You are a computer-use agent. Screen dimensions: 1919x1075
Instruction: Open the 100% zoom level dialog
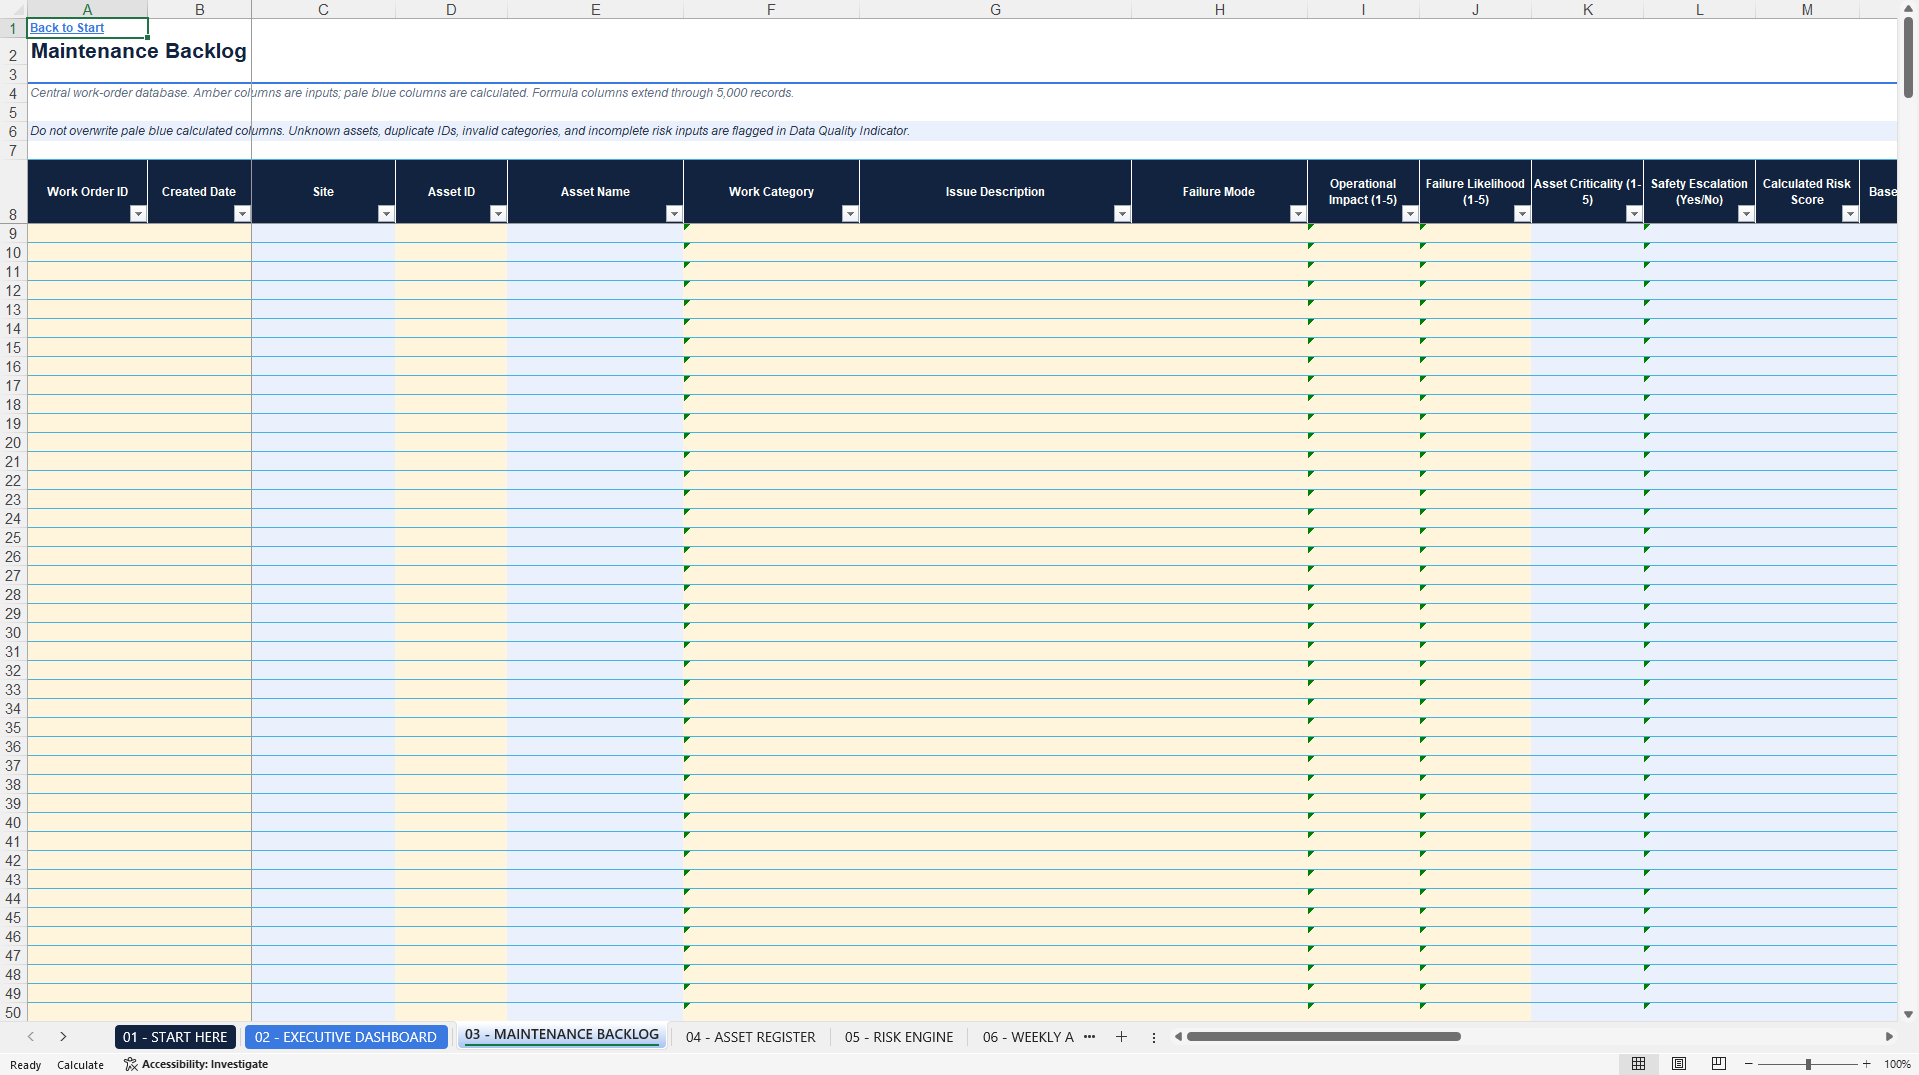click(1897, 1064)
